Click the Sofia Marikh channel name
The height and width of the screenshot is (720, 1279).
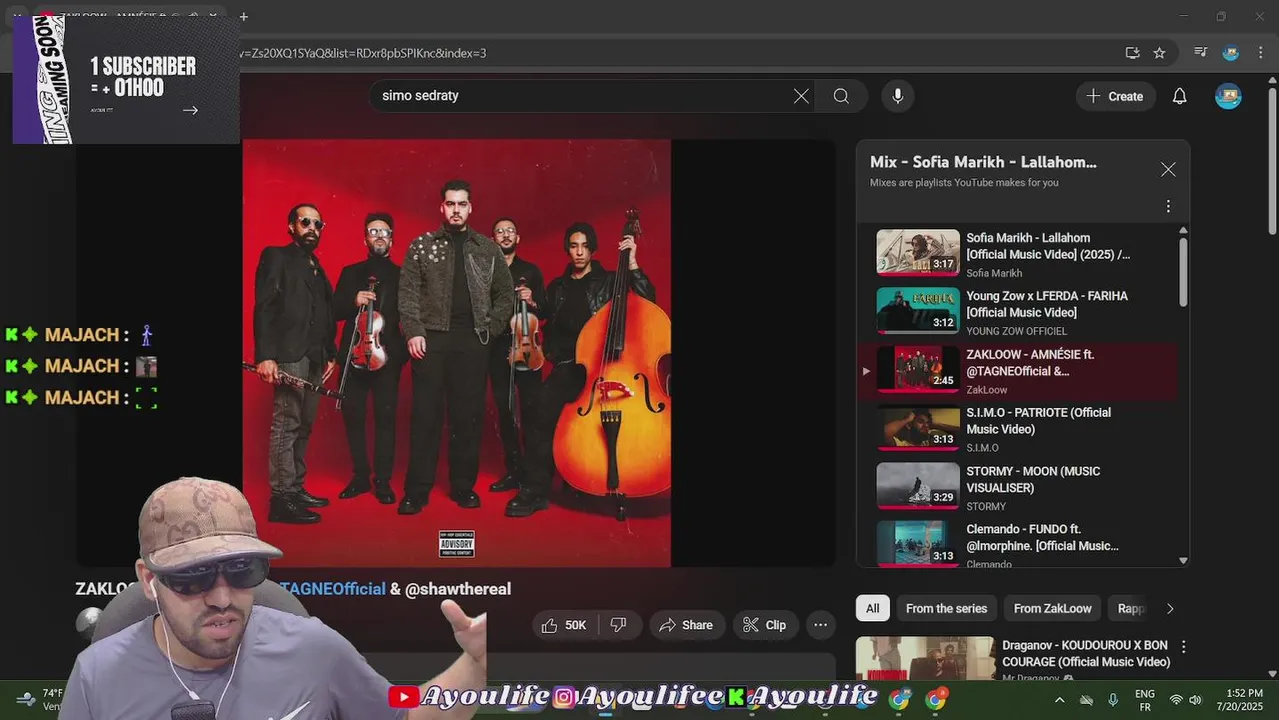click(994, 273)
